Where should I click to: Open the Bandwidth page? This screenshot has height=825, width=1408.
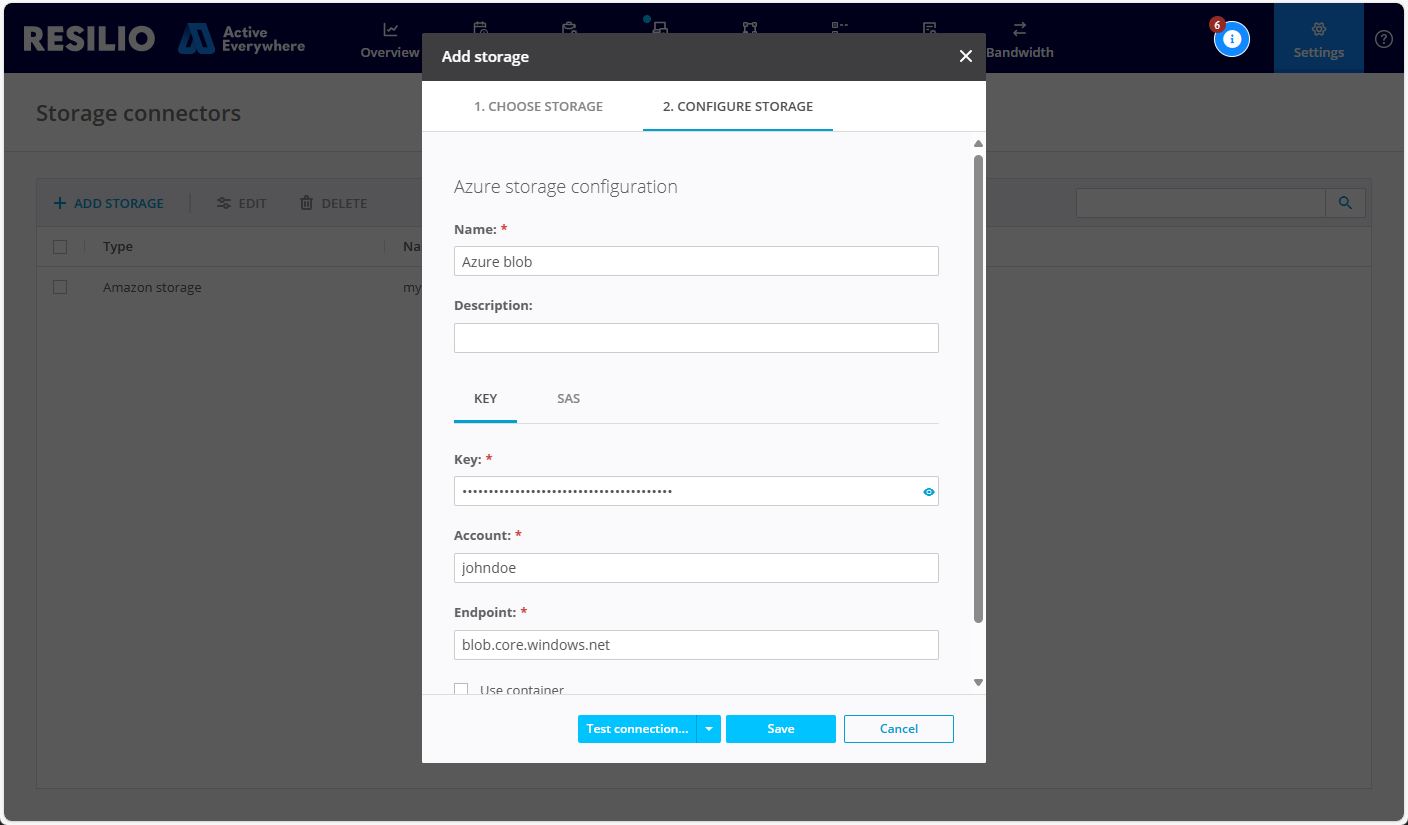(1020, 40)
